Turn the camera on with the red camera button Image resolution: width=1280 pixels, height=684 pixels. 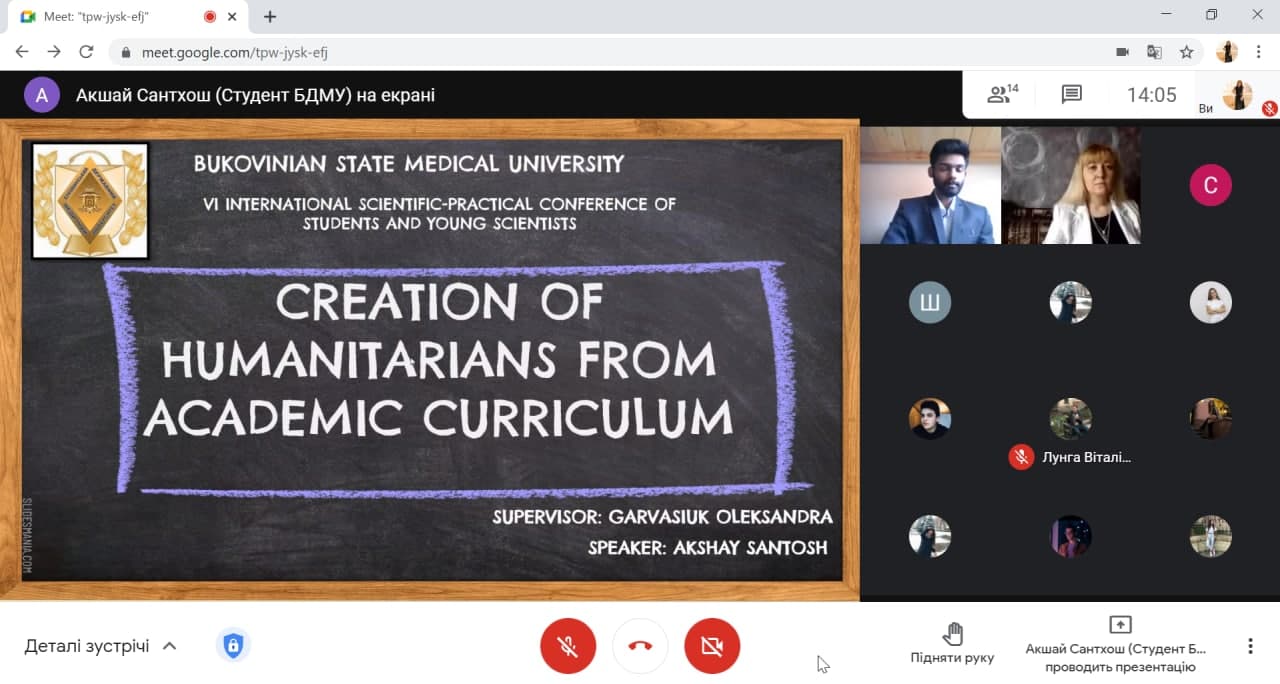(712, 646)
